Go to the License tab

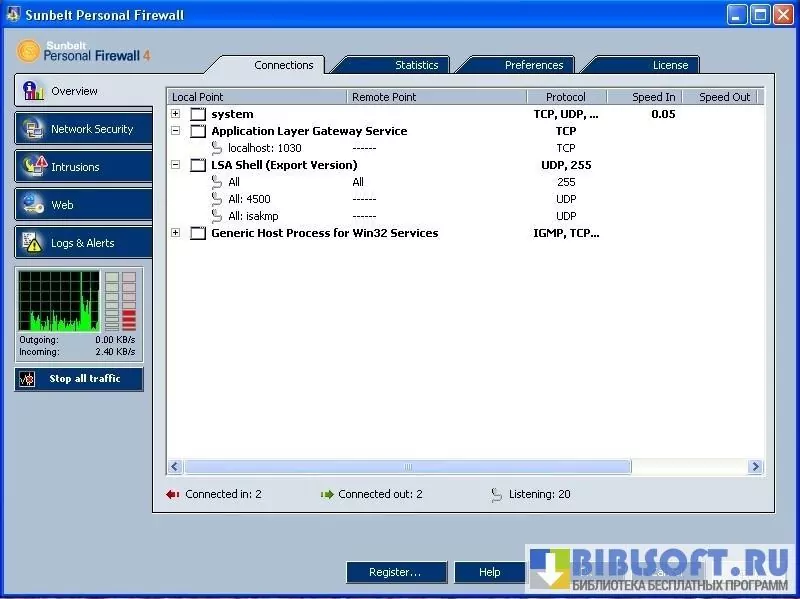click(x=670, y=65)
